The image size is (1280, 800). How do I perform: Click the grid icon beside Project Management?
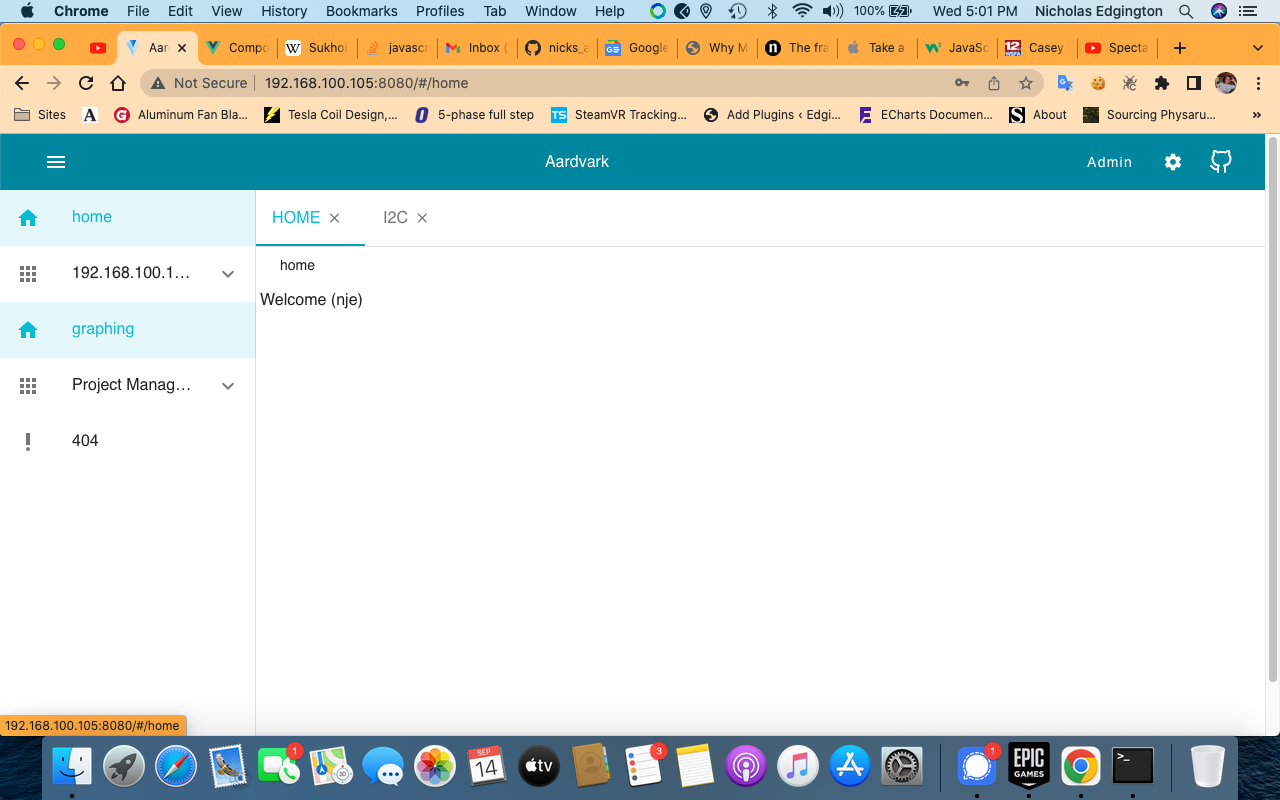click(28, 385)
